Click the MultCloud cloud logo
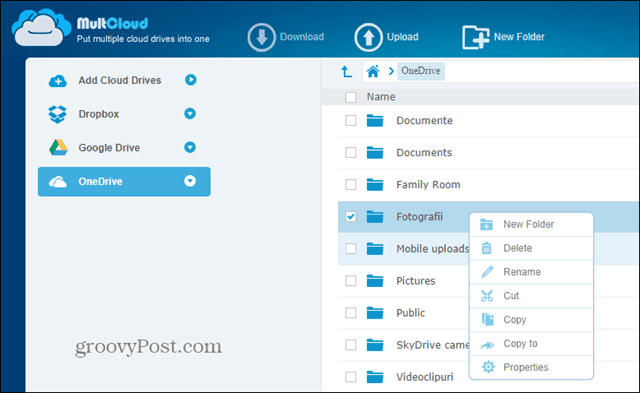 (x=41, y=27)
